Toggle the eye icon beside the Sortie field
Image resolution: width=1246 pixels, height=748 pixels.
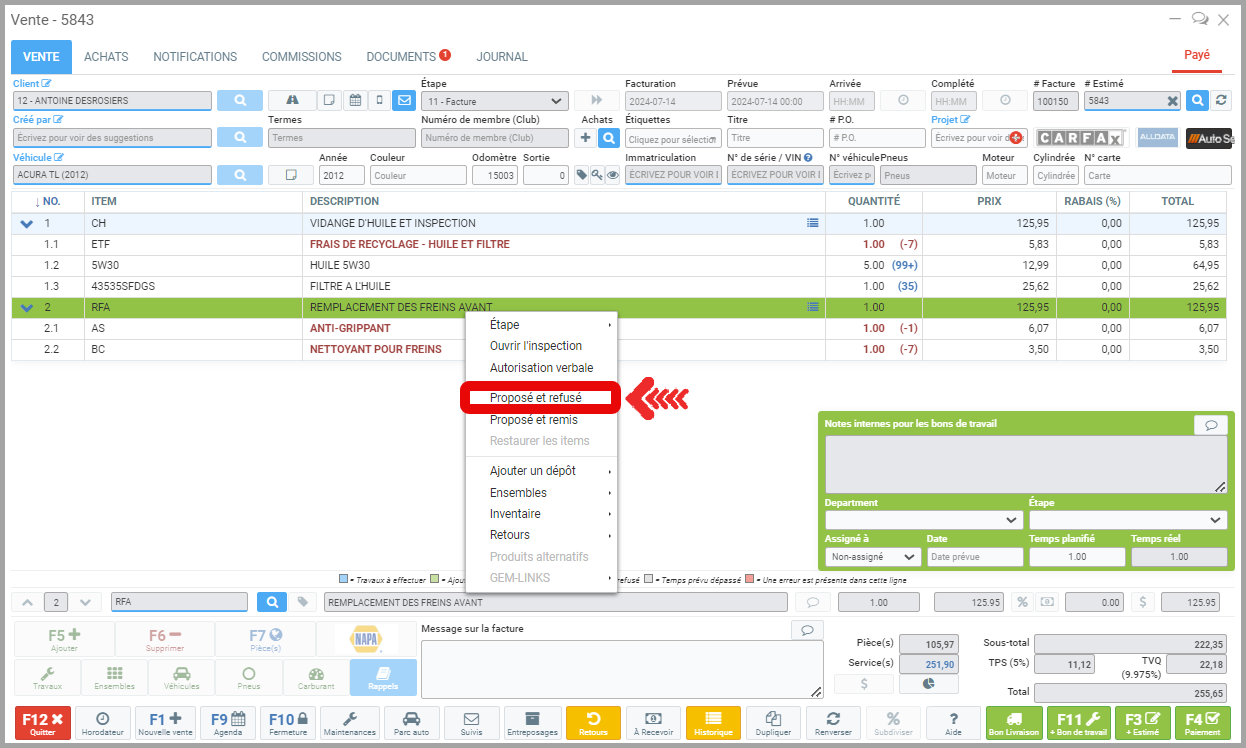pos(613,175)
